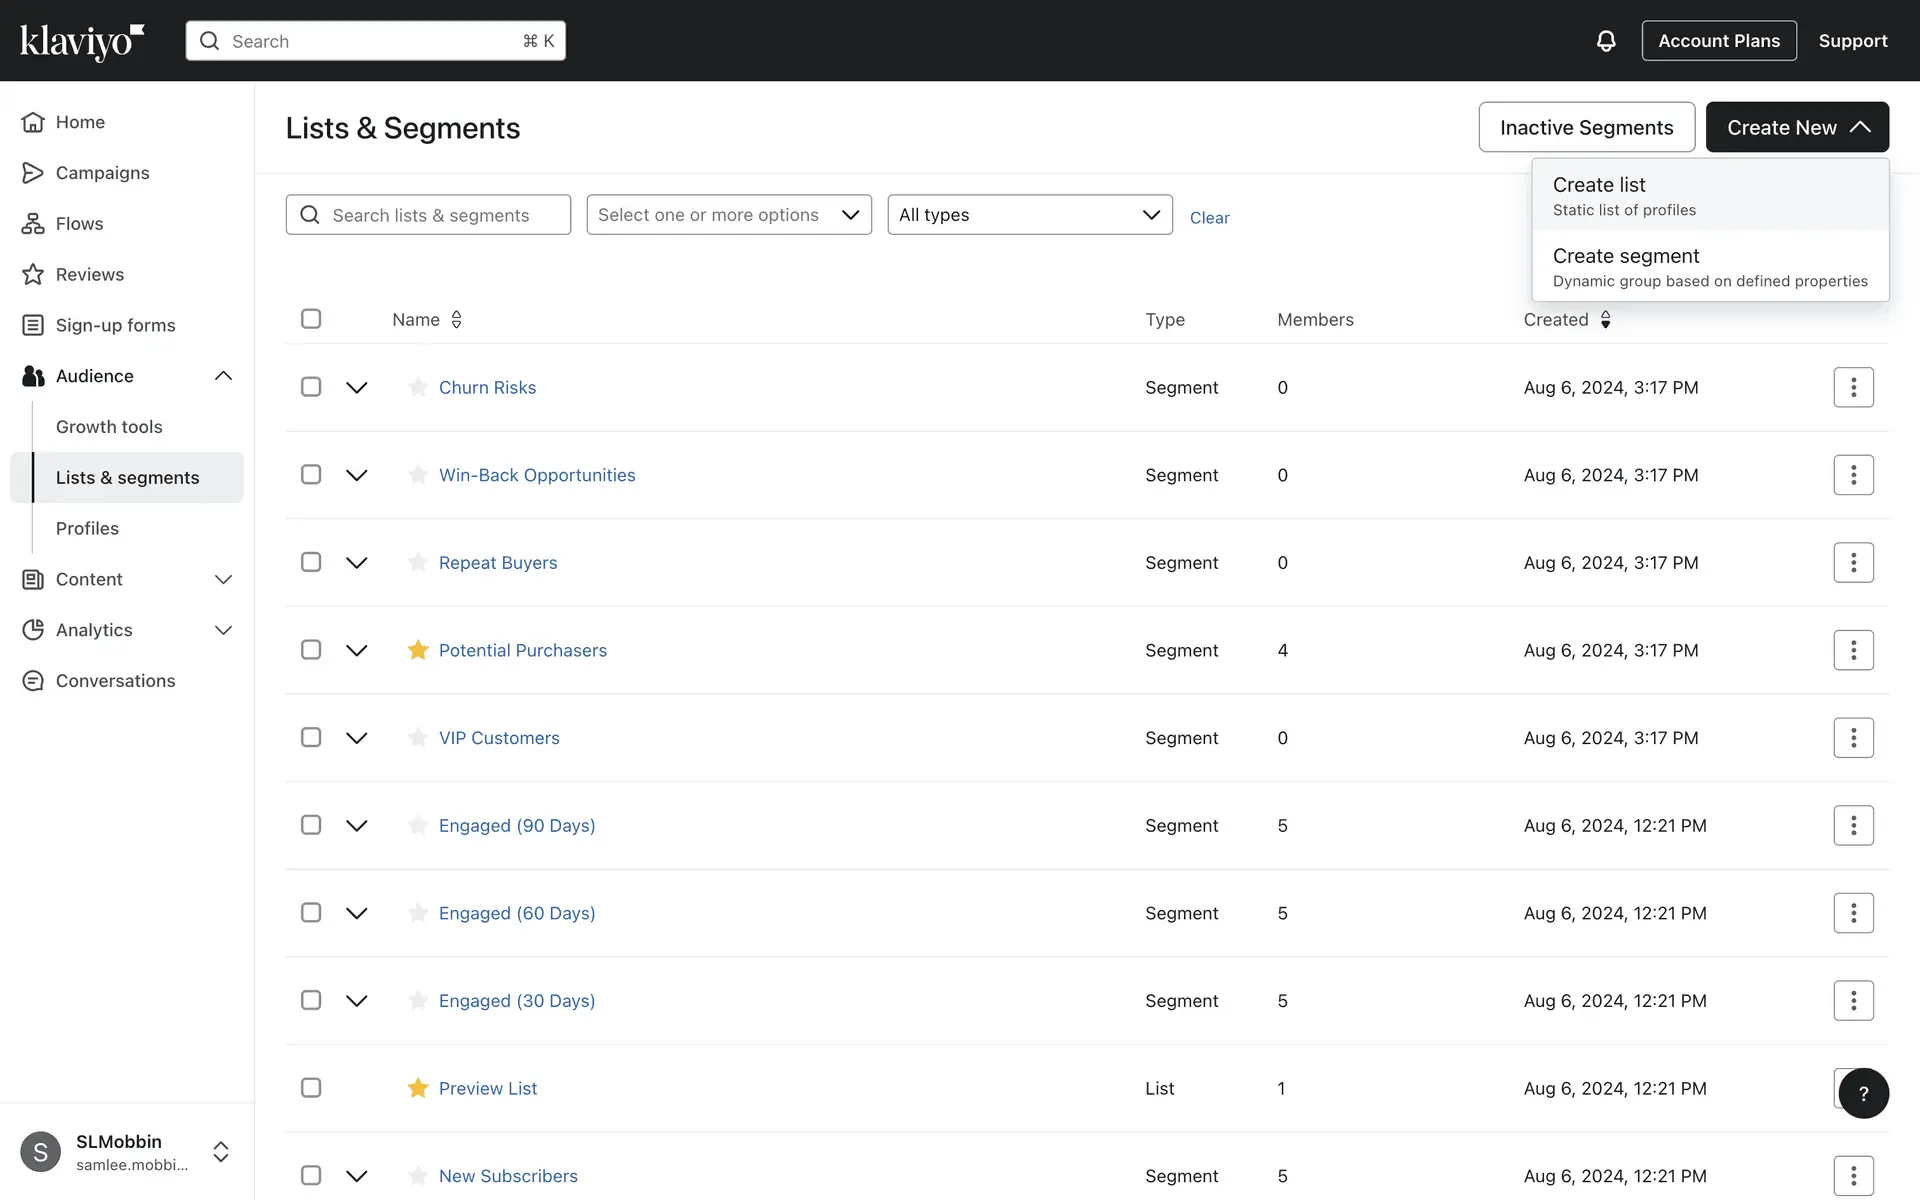Screen dimensions: 1920x1200
Task: Open the three-dot menu for Repeat Buyers
Action: tap(1853, 563)
